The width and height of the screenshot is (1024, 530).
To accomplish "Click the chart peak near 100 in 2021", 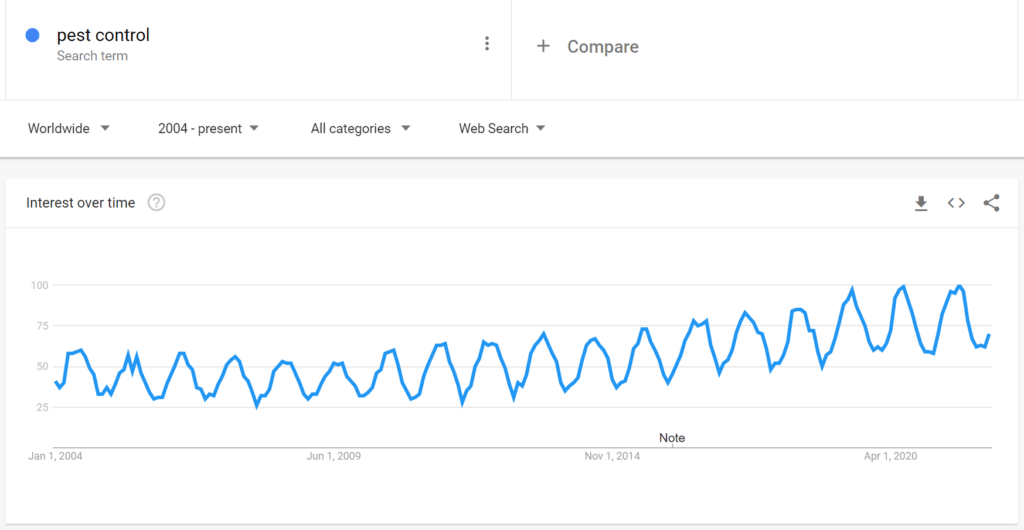I will tap(959, 286).
